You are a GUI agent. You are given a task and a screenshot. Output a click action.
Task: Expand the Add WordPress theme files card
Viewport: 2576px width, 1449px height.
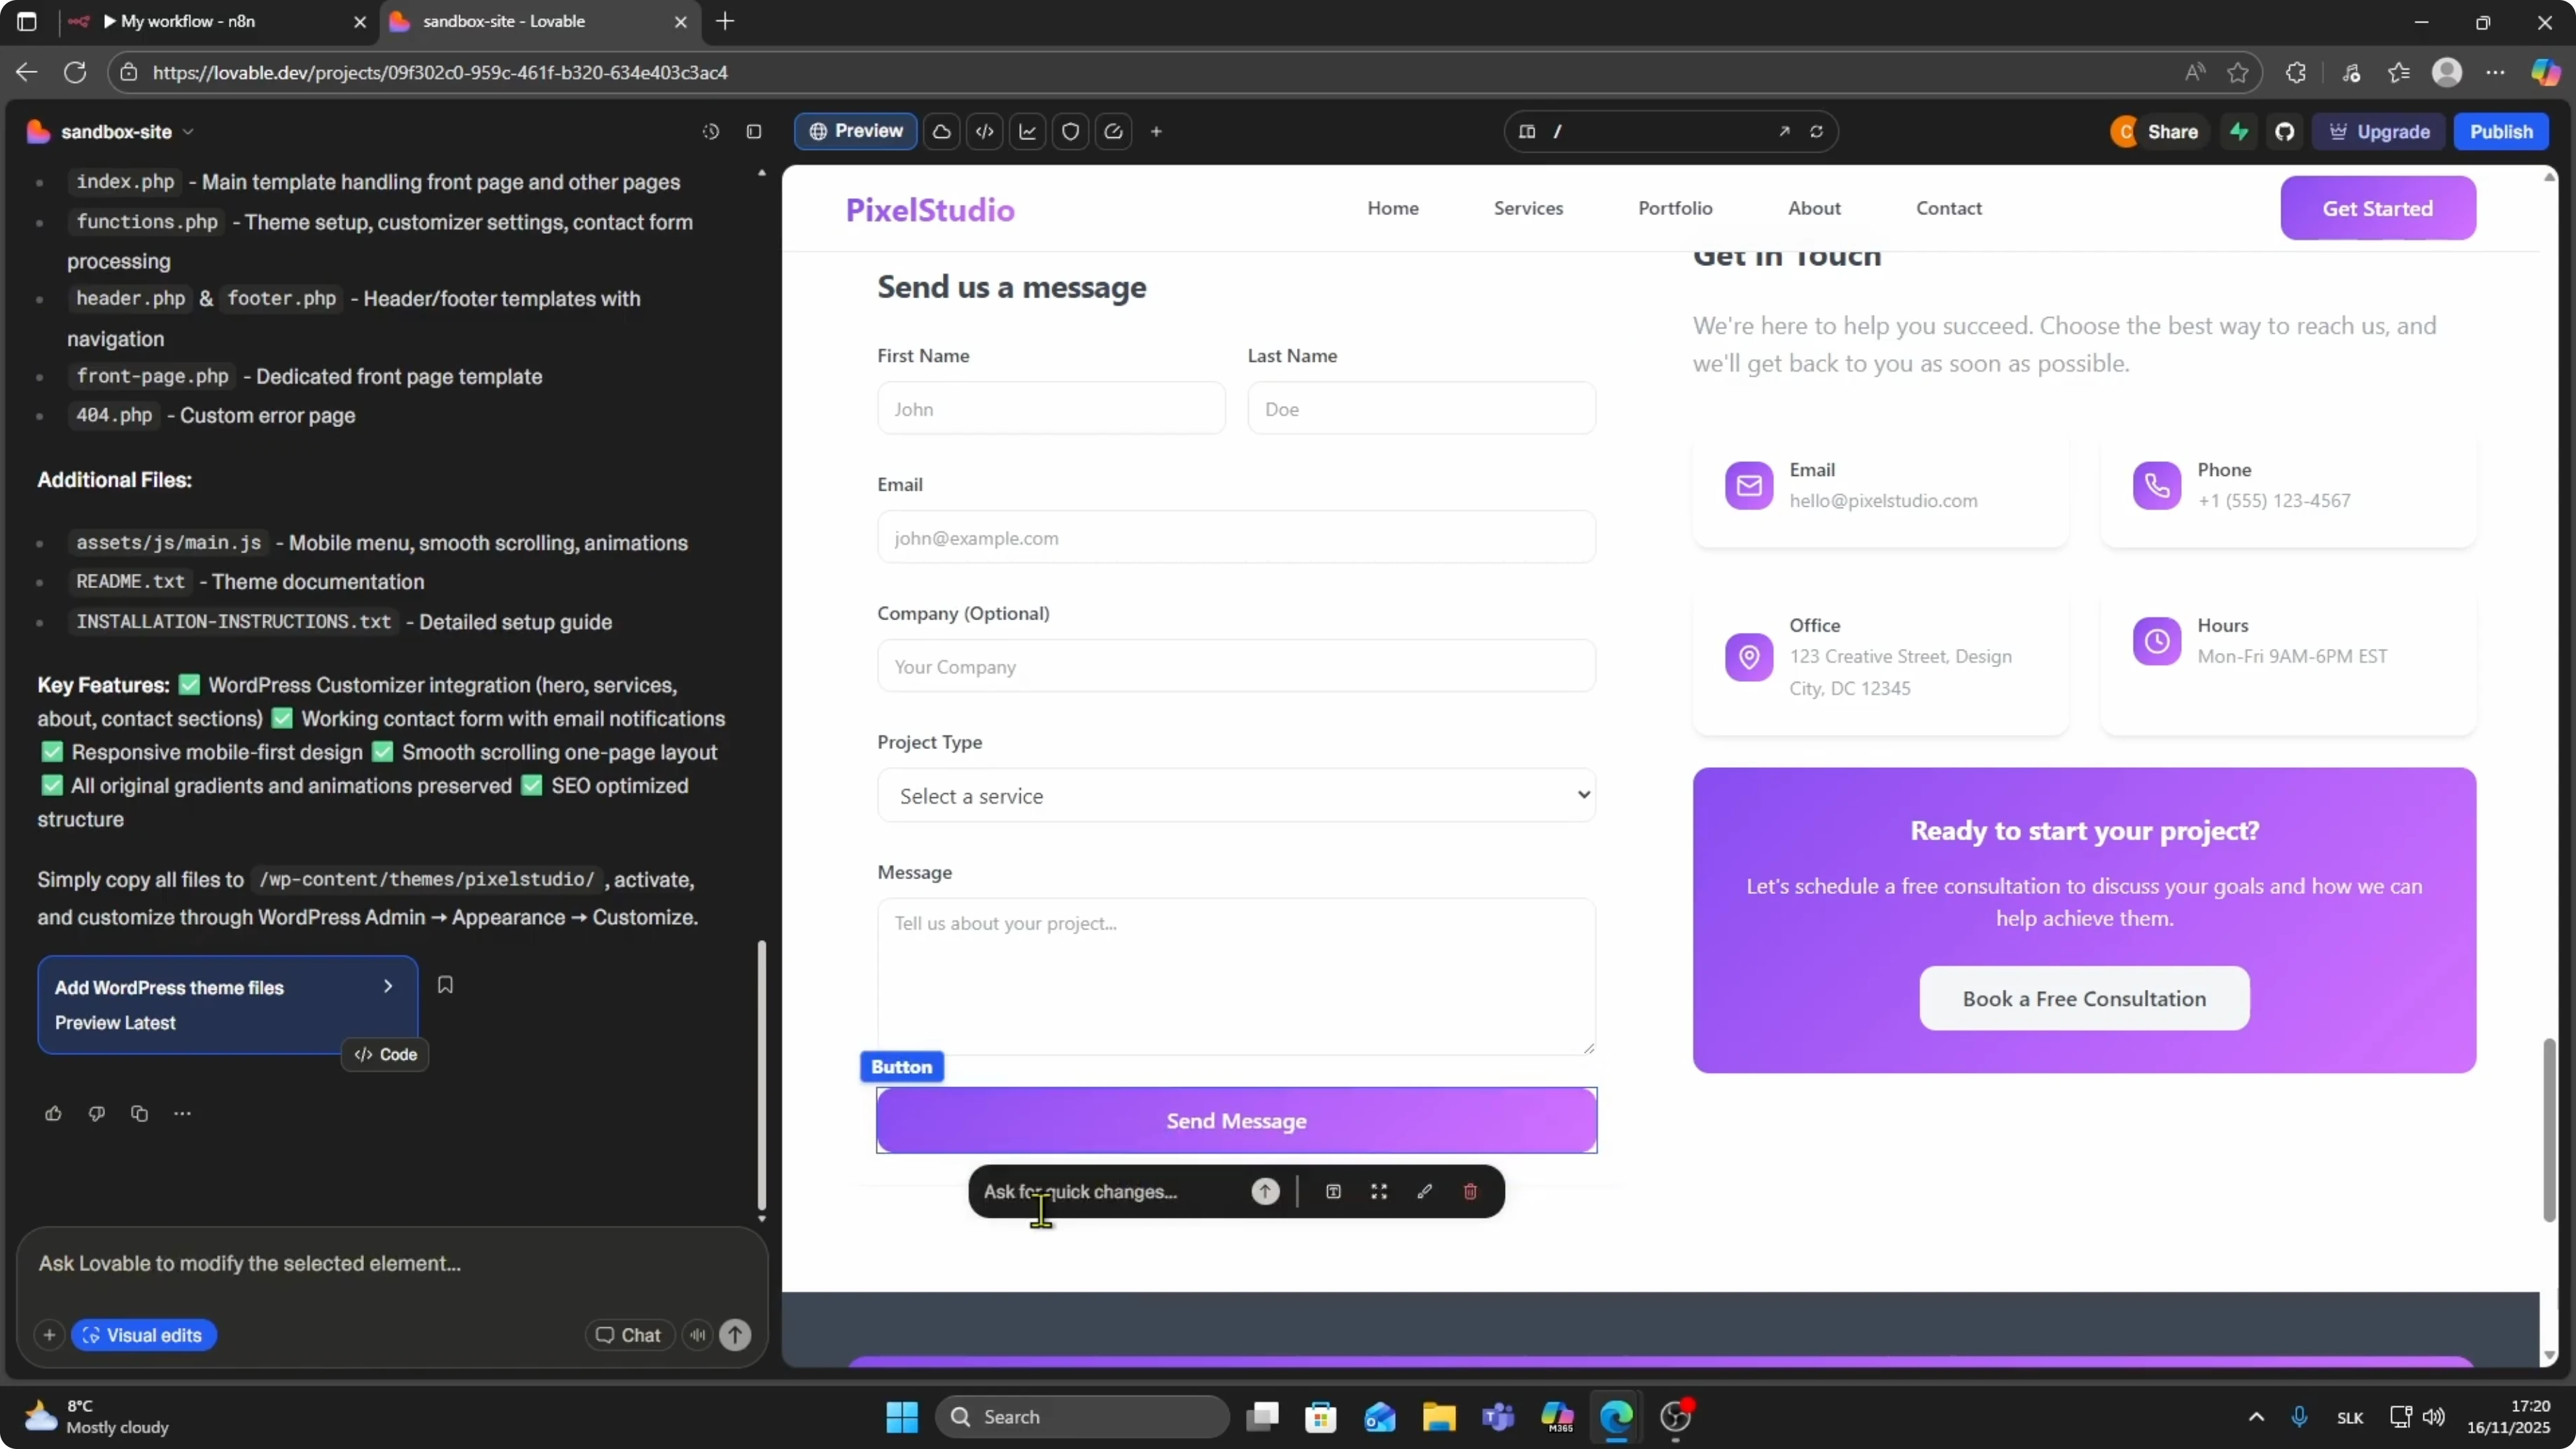pos(228,1004)
